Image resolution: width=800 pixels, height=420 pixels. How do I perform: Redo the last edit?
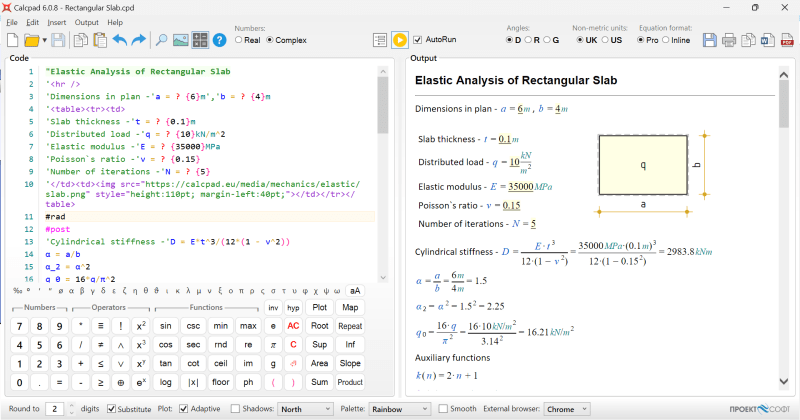point(138,40)
